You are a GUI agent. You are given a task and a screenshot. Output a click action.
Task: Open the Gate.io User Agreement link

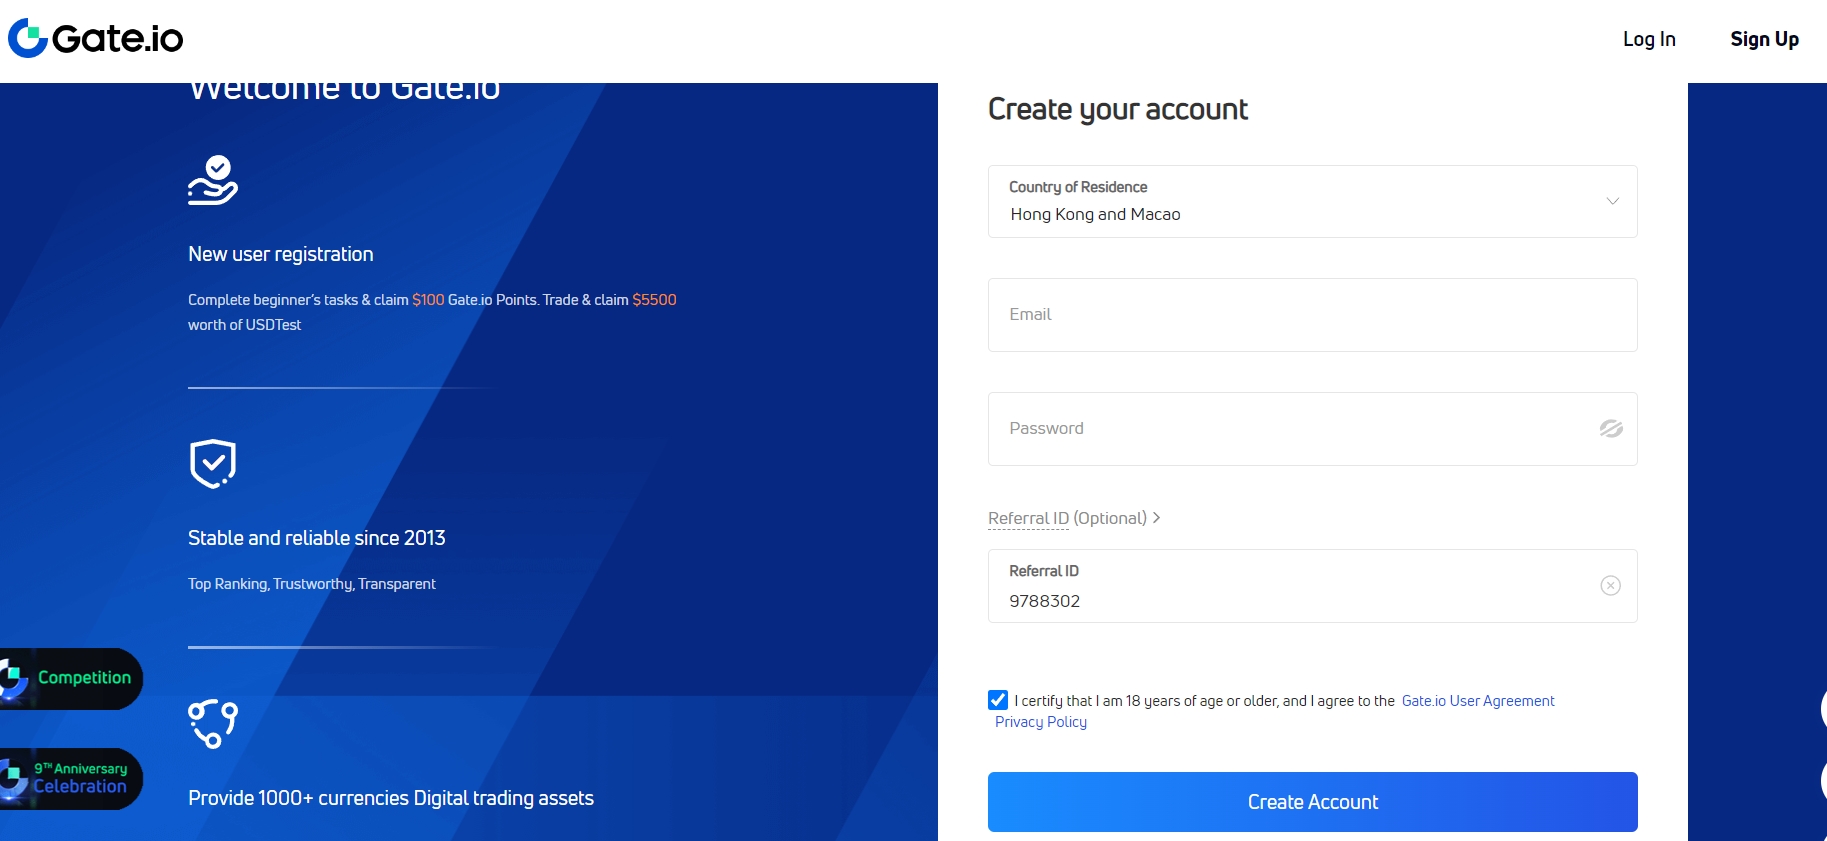[1477, 701]
